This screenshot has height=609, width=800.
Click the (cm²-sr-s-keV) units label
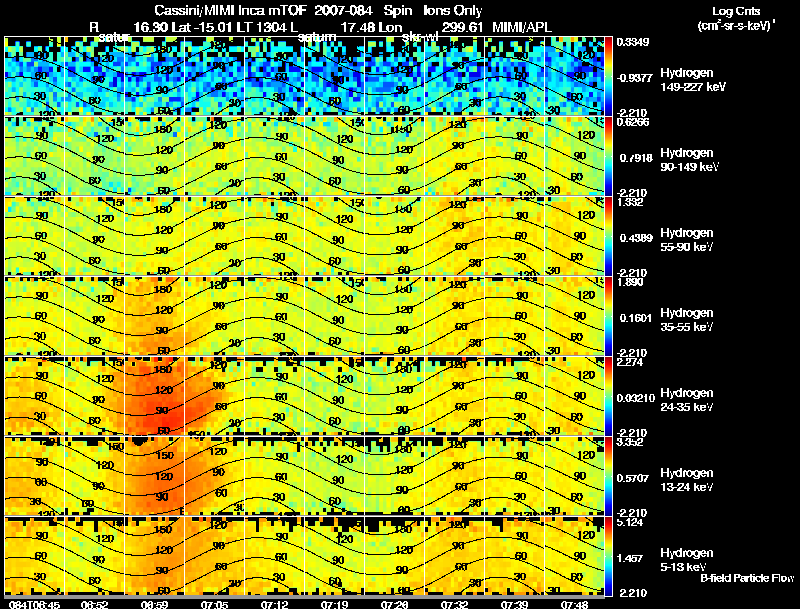click(736, 26)
